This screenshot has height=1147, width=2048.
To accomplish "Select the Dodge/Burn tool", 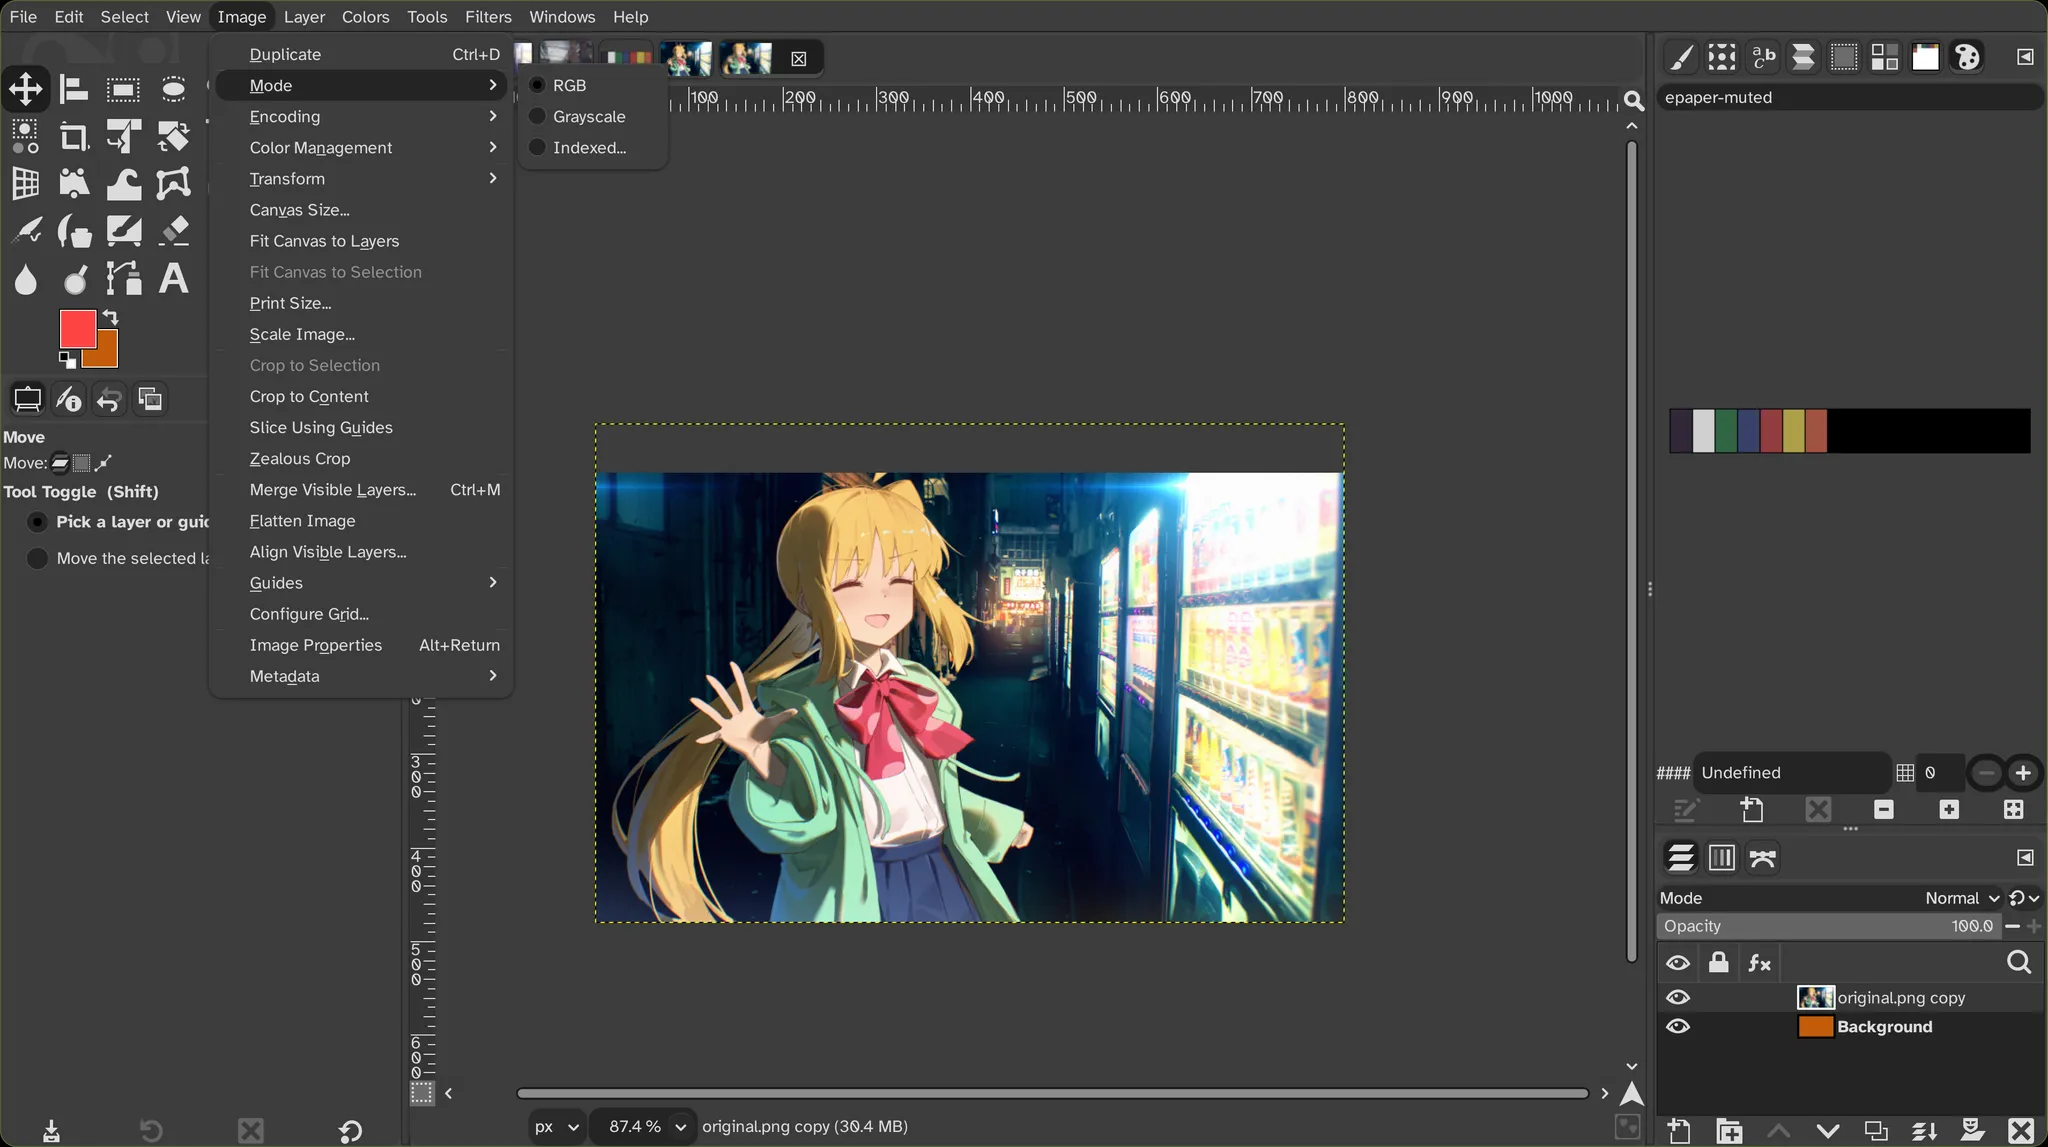I will tap(74, 279).
